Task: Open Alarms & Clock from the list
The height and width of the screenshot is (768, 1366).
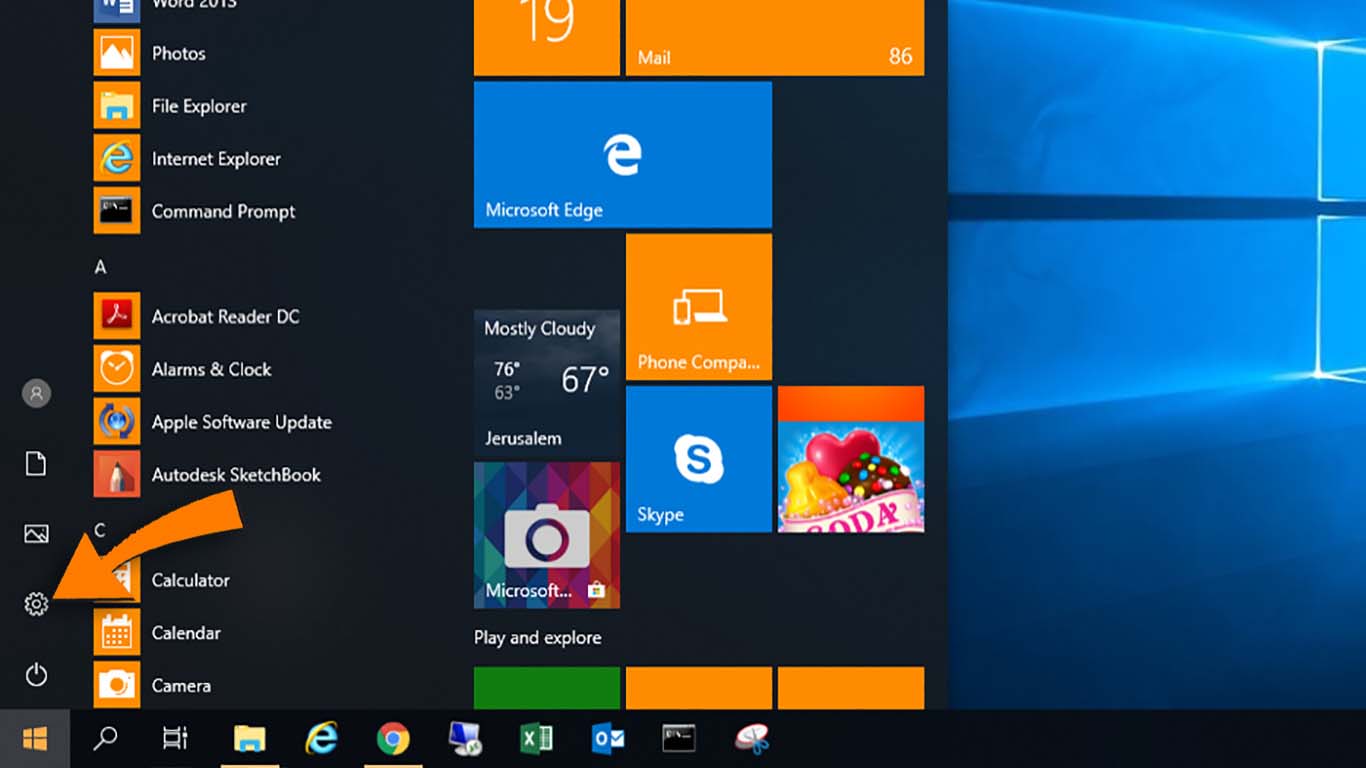Action: pyautogui.click(x=210, y=369)
